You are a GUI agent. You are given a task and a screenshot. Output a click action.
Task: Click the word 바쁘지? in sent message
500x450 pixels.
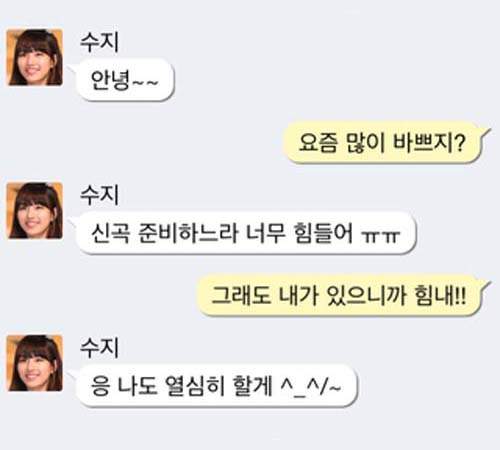(429, 142)
